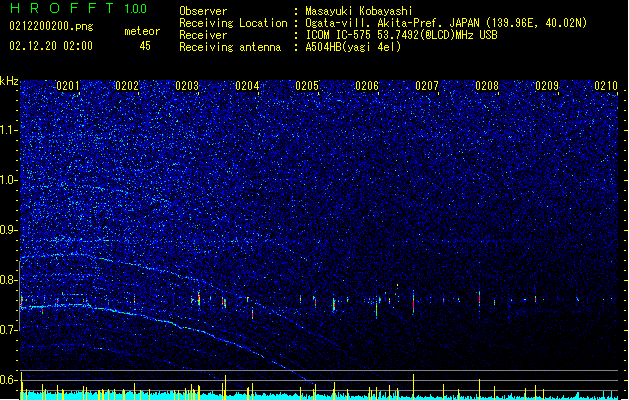Click the 0207 time marker
This screenshot has height=400, width=629.
(427, 86)
